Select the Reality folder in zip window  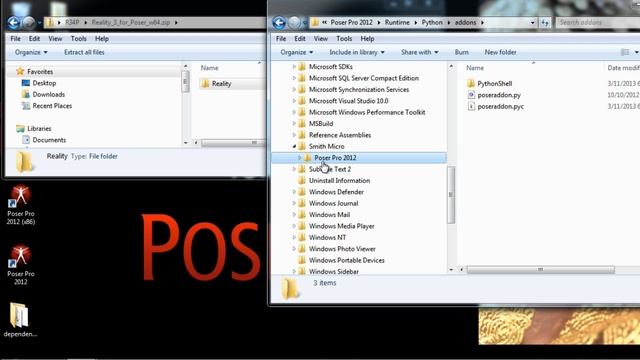[x=222, y=84]
